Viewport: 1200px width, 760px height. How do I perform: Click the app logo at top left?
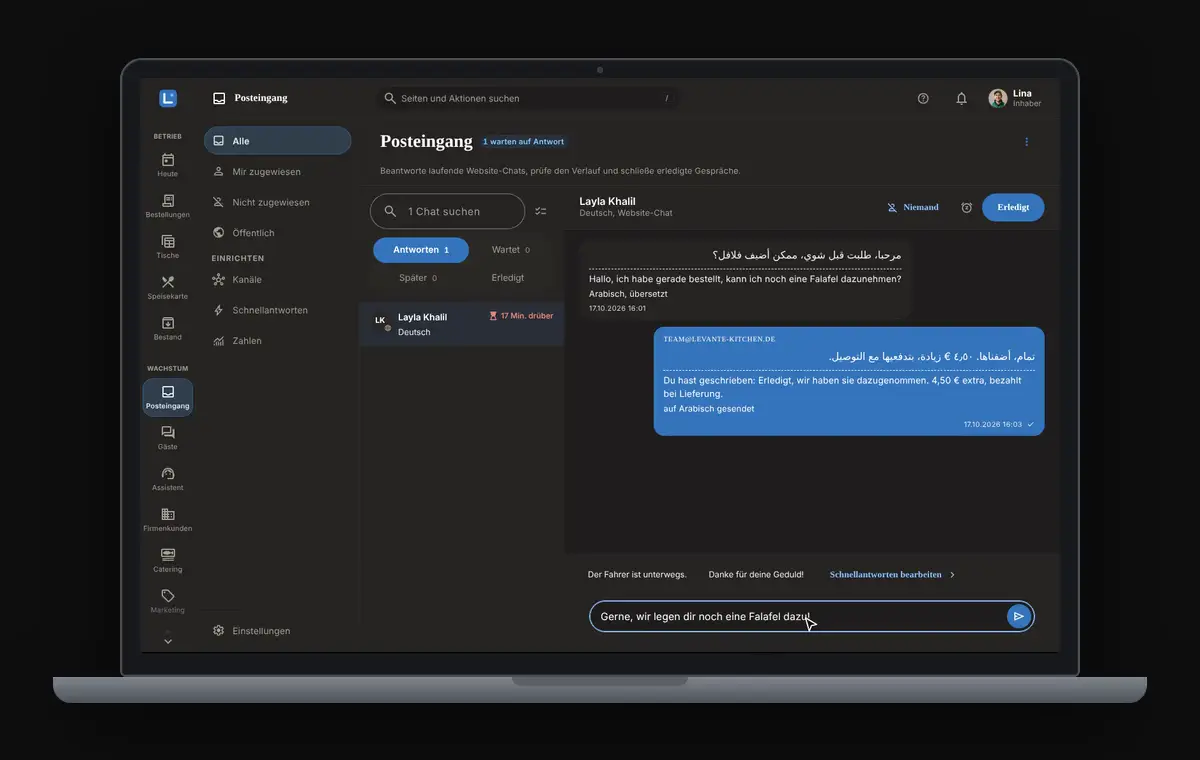(167, 98)
